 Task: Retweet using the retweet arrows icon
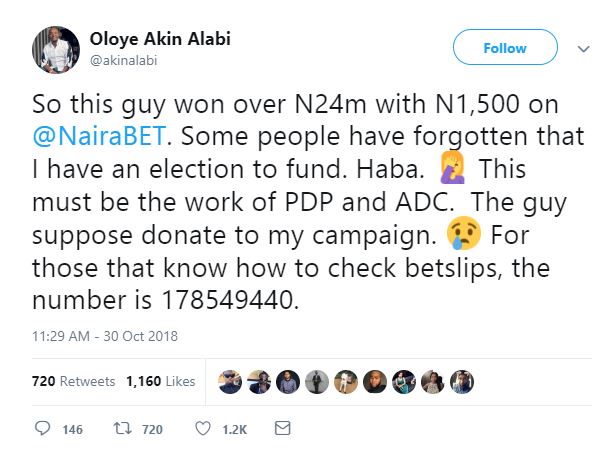pos(123,428)
